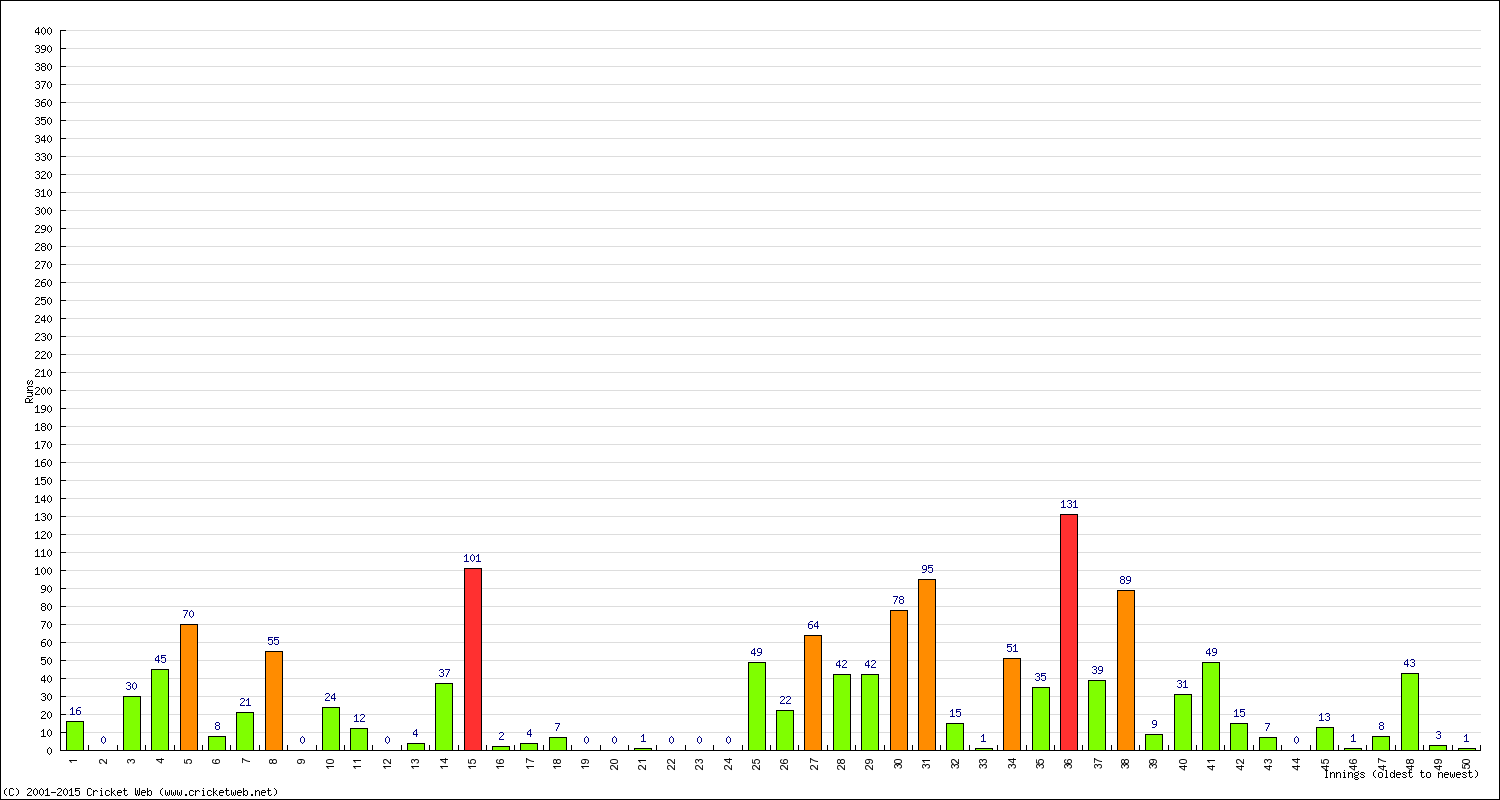Click the Runs y-axis title

pyautogui.click(x=29, y=391)
